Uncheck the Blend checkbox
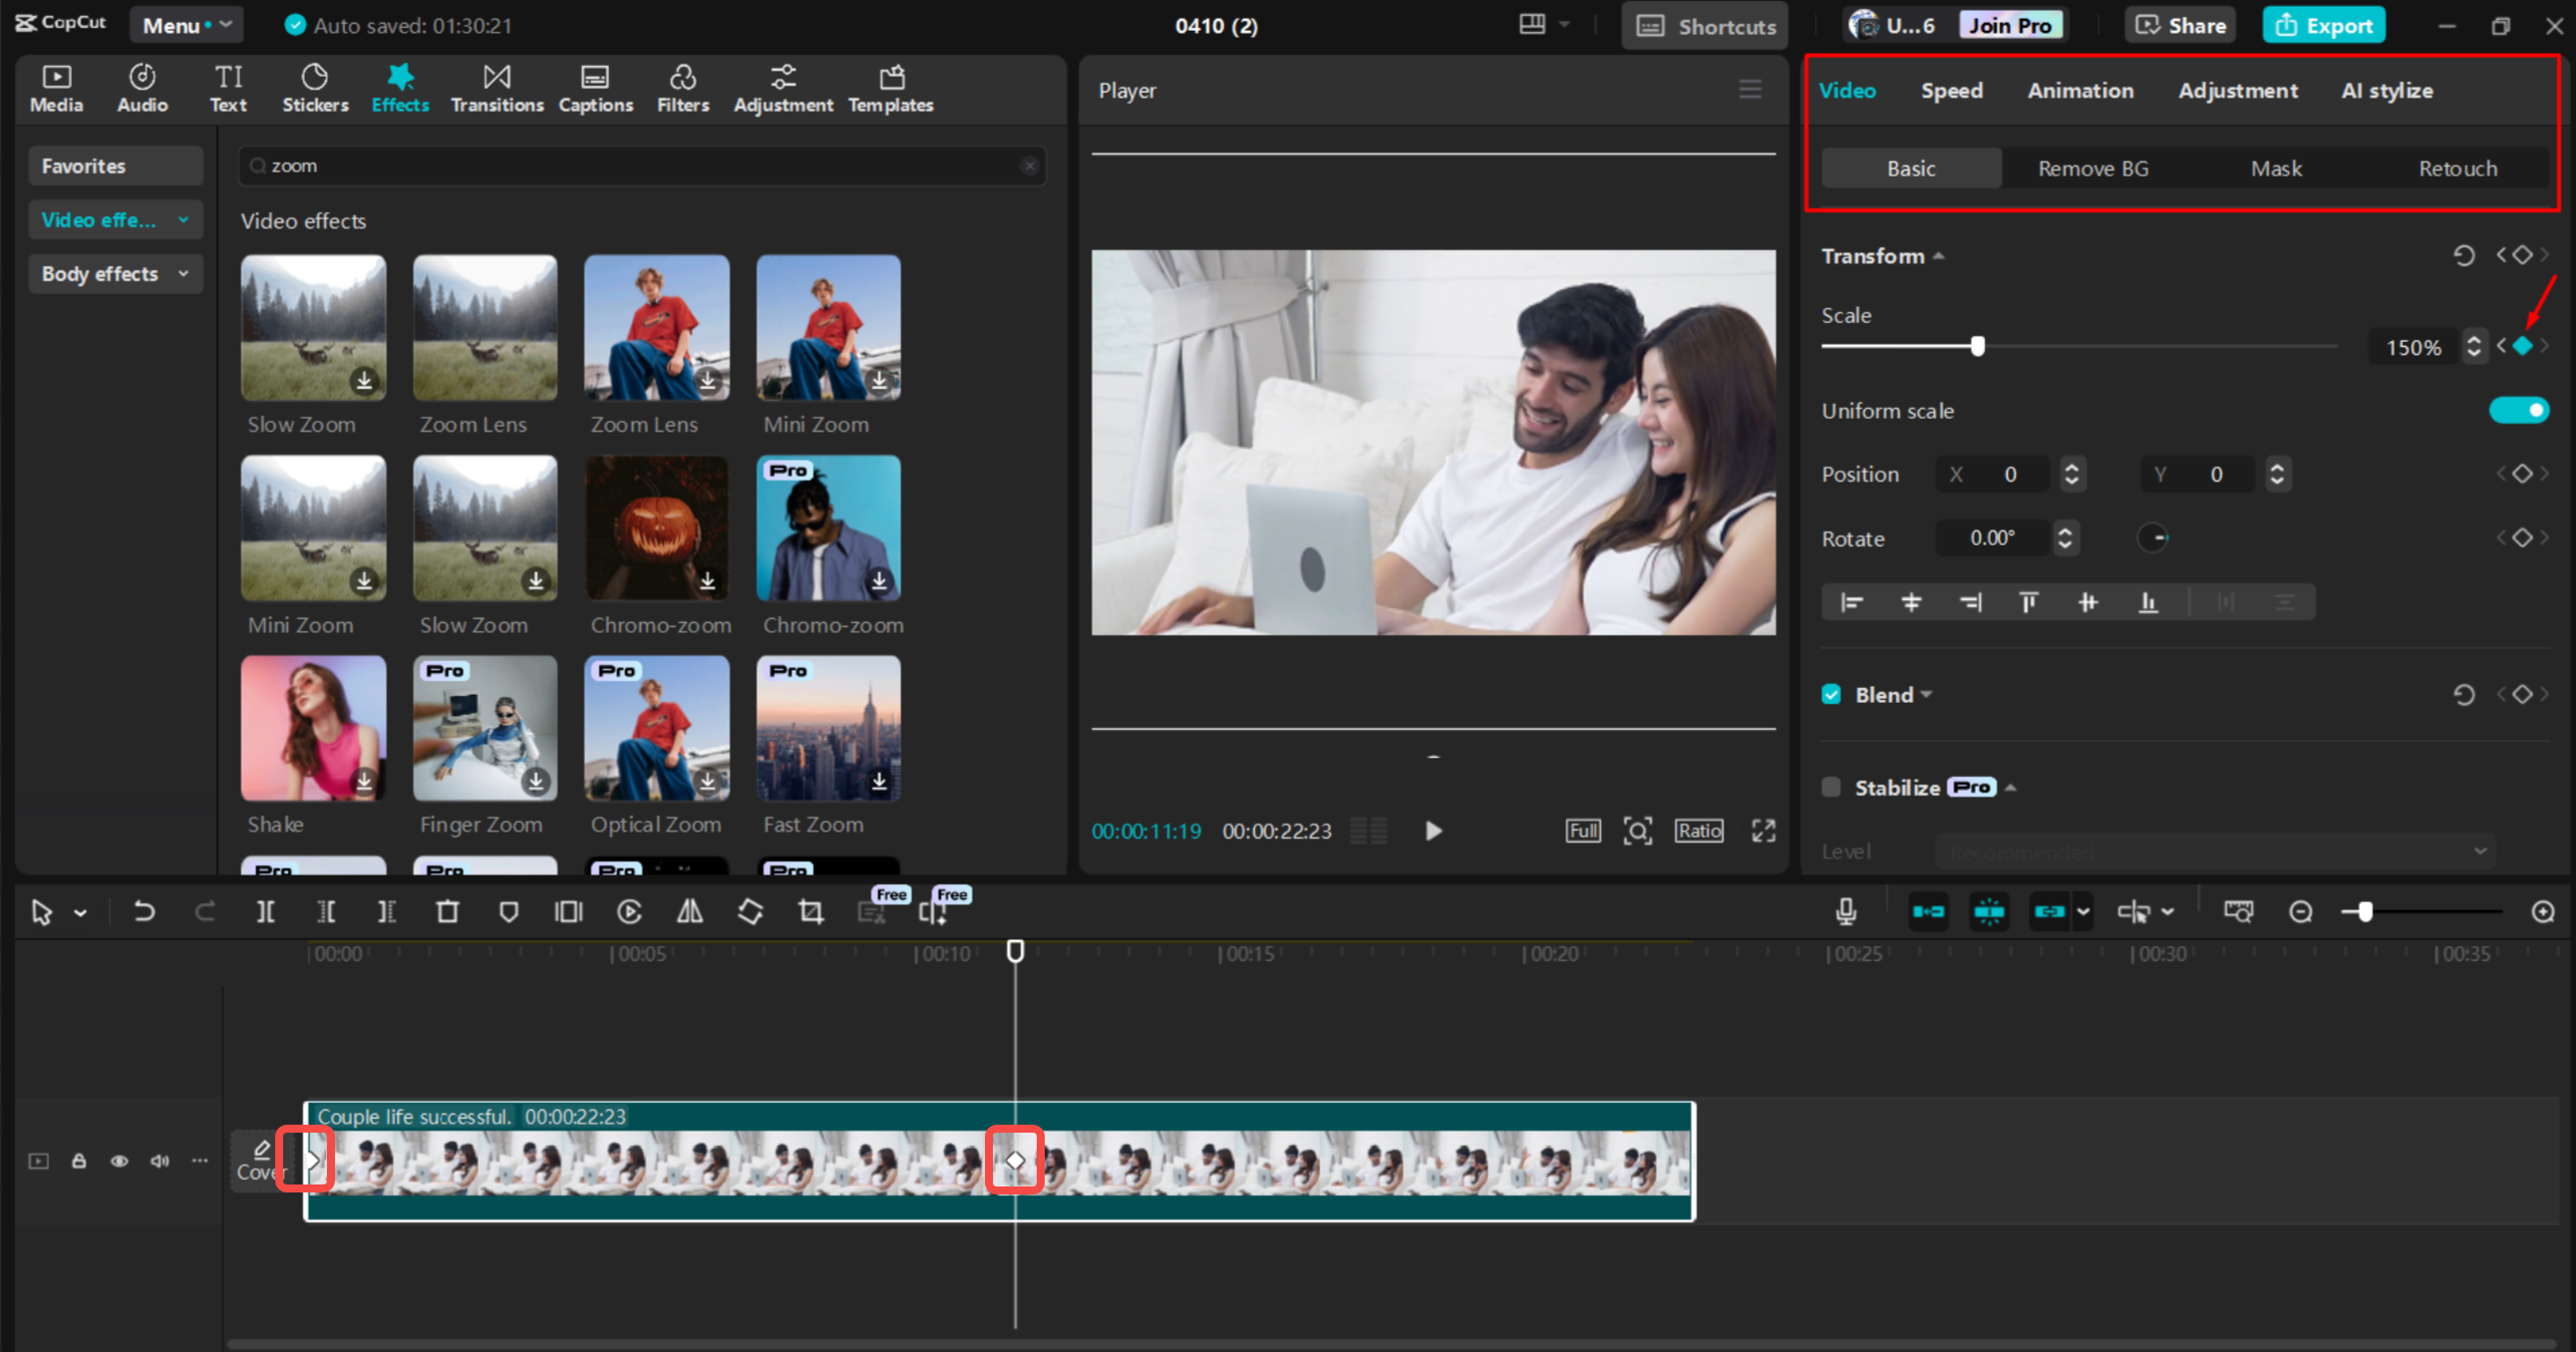The width and height of the screenshot is (2576, 1352). [1830, 694]
